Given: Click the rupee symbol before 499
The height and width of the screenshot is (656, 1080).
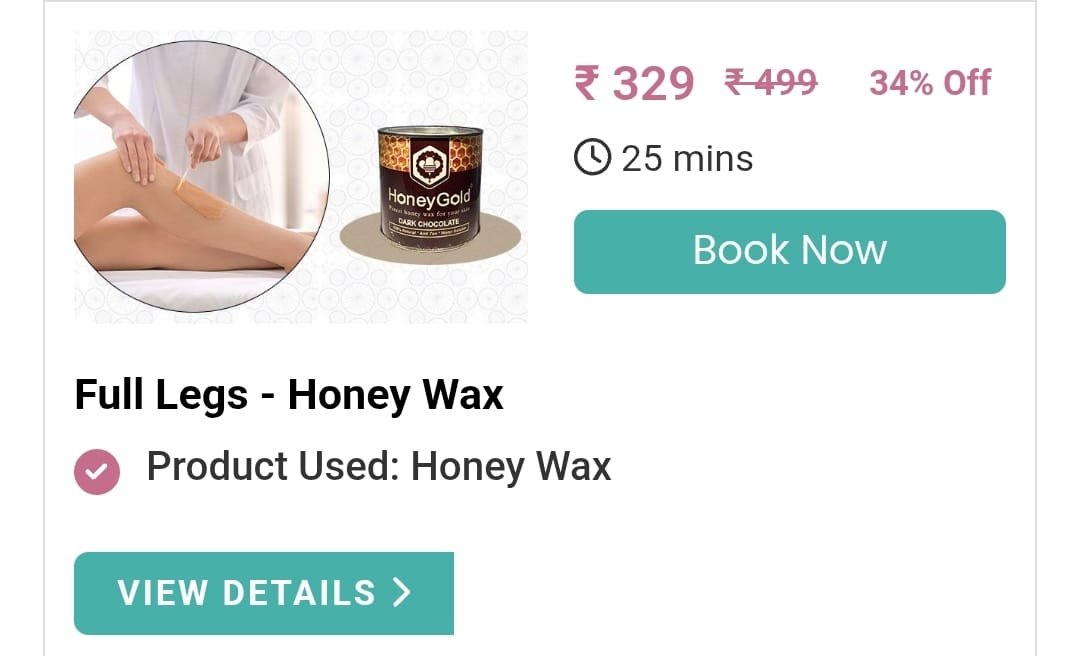Looking at the screenshot, I should point(734,82).
